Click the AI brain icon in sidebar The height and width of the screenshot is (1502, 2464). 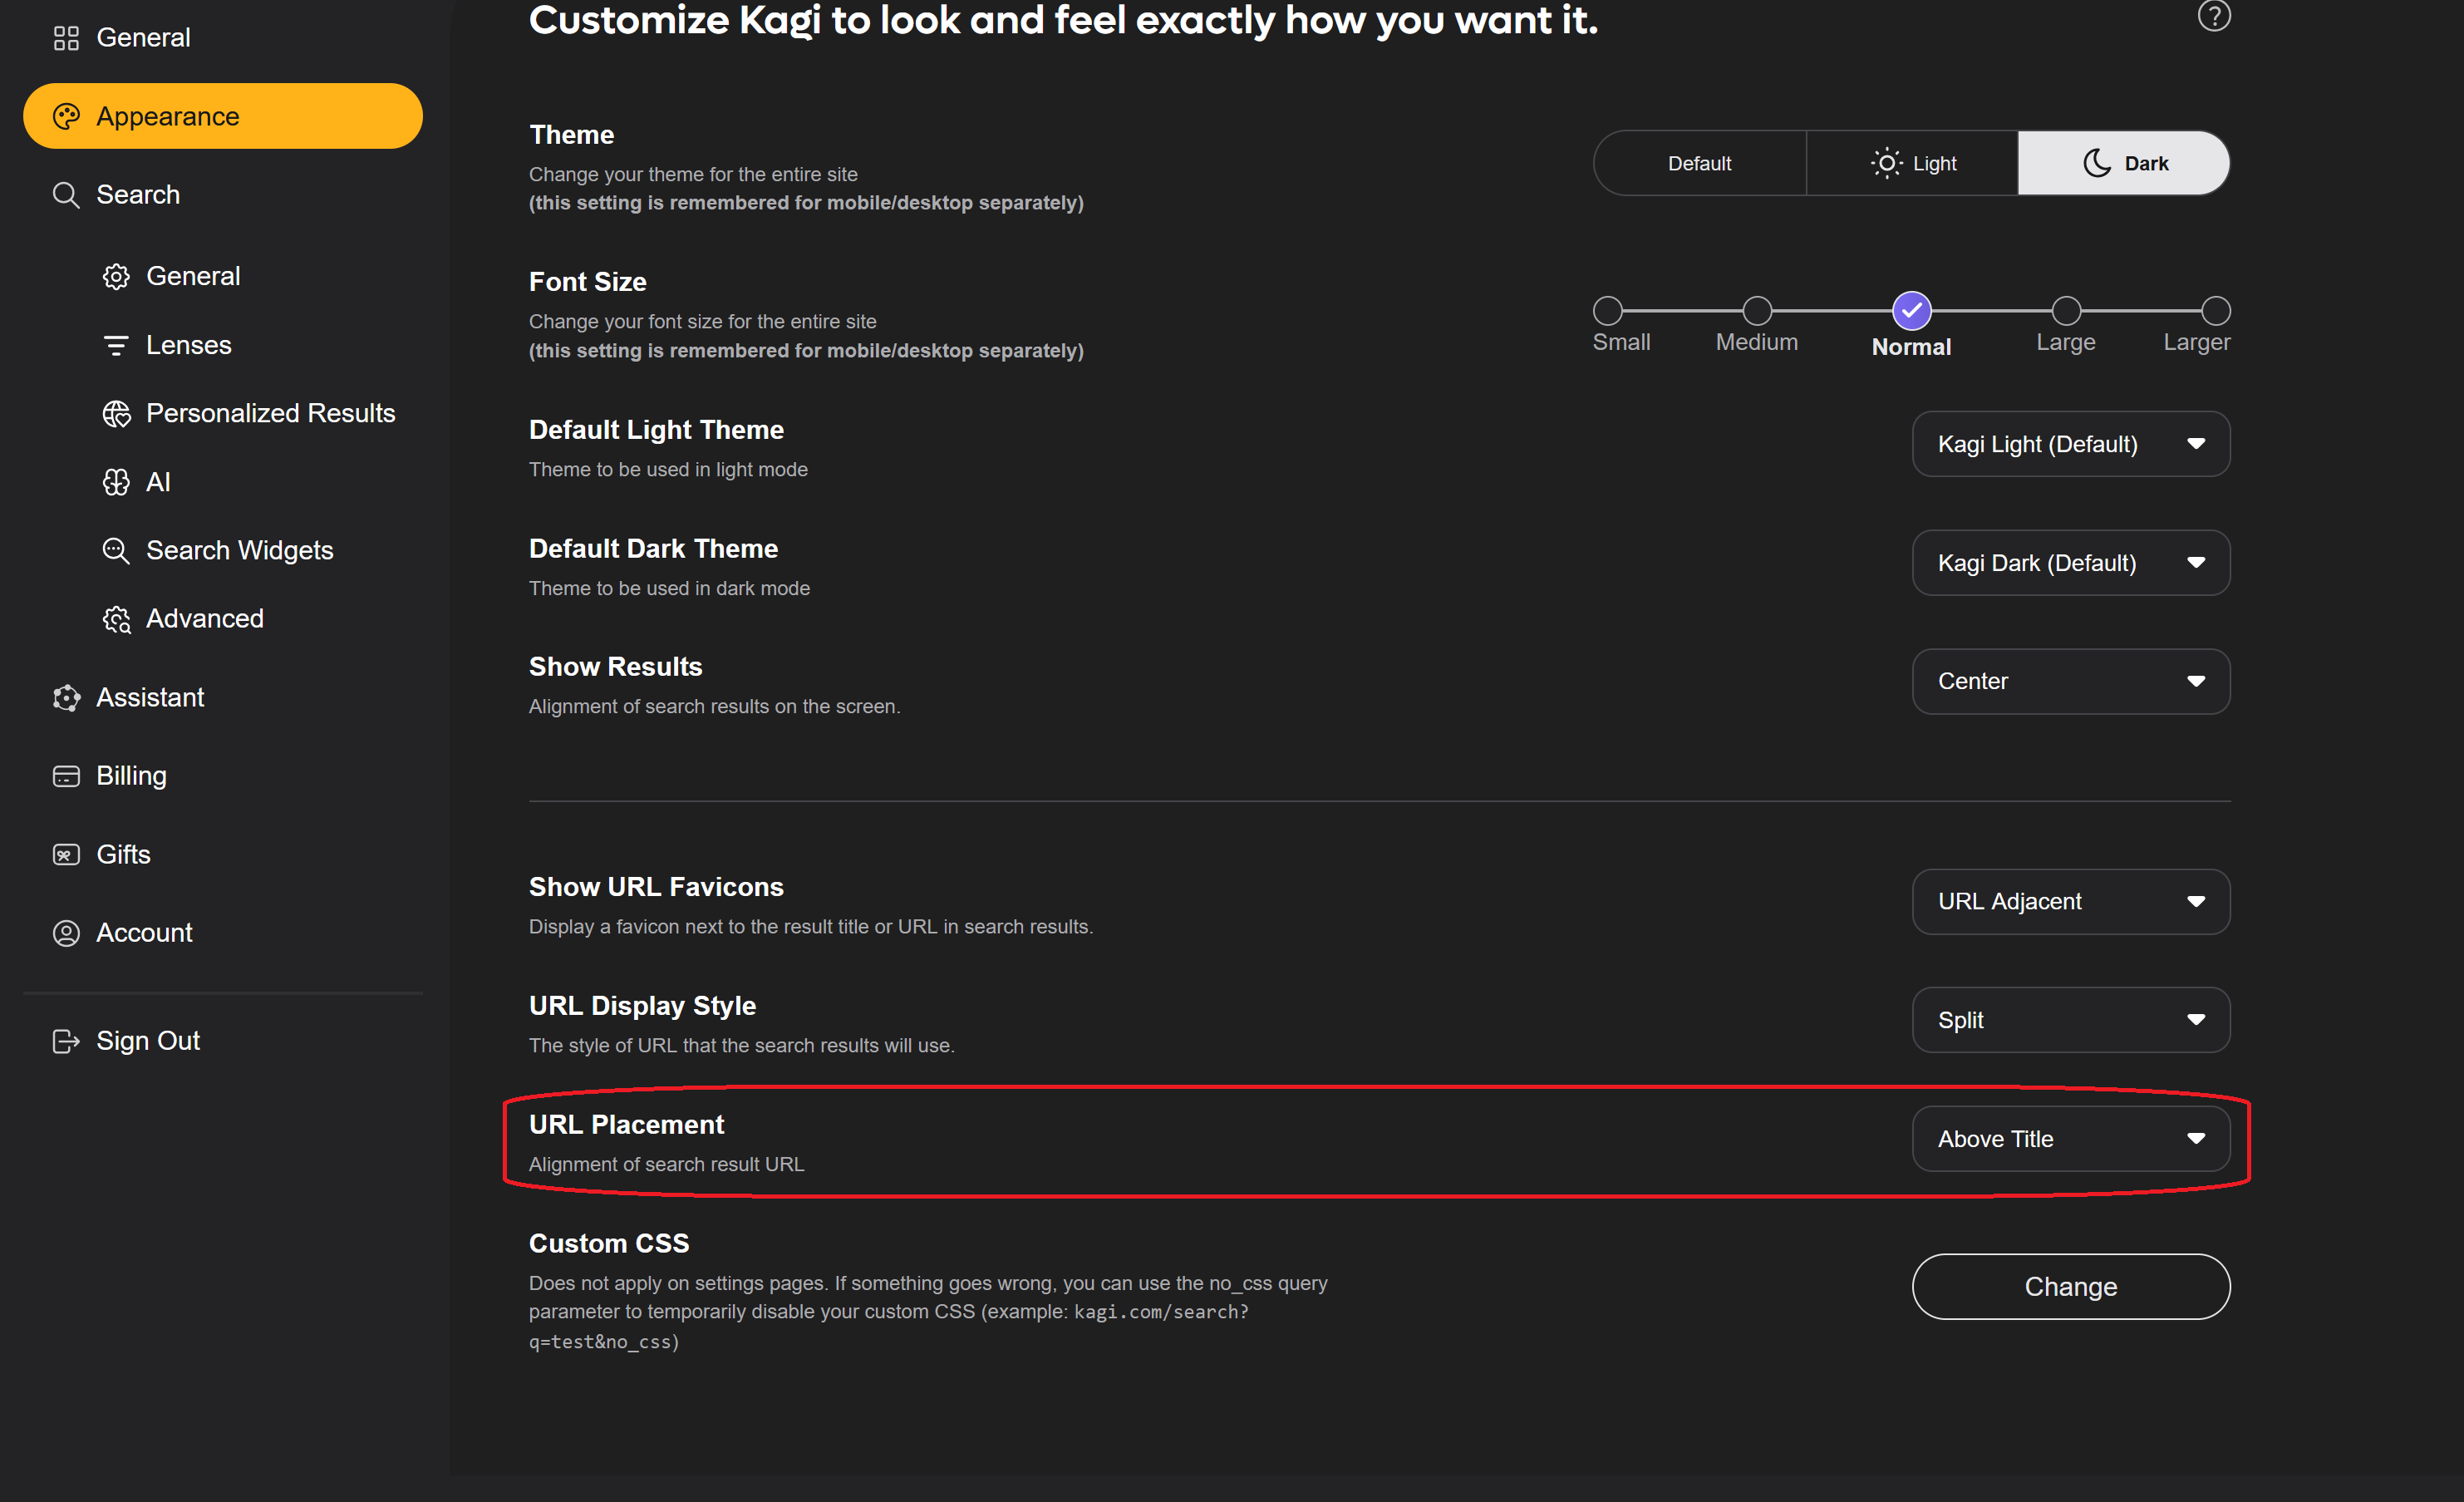(x=116, y=482)
